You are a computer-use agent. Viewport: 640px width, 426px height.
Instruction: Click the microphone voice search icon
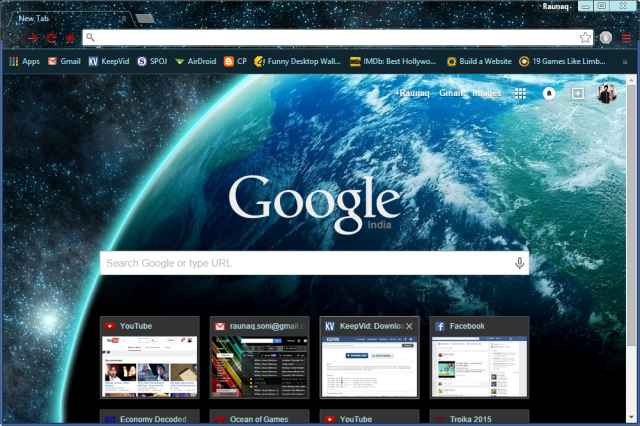519,263
